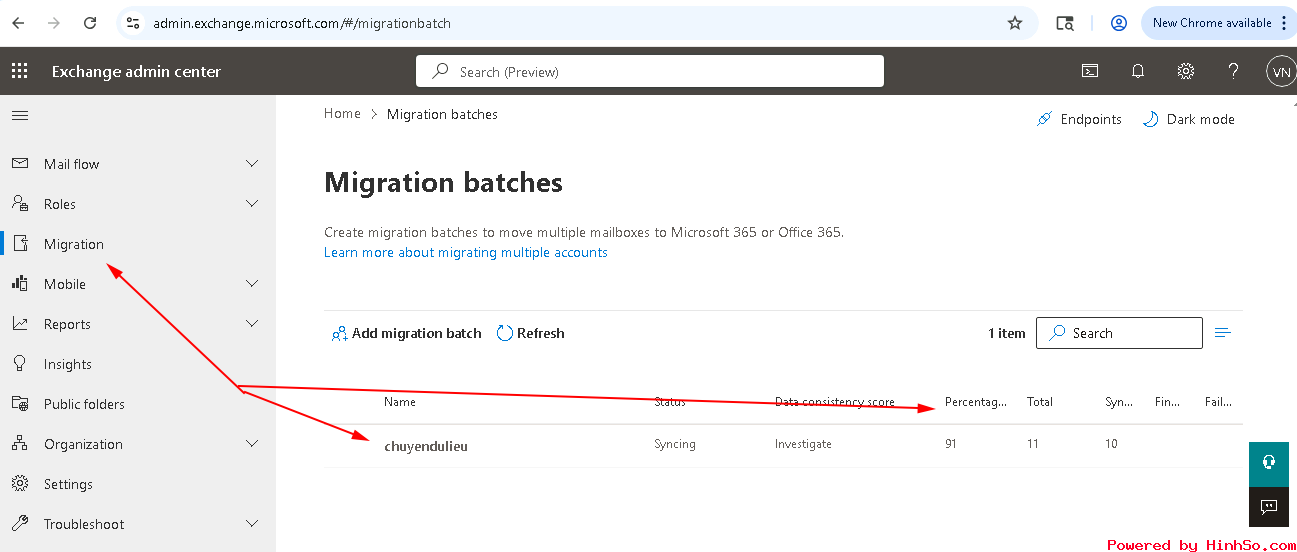
Task: Open chuyendulieu migration batch
Action: pos(426,446)
